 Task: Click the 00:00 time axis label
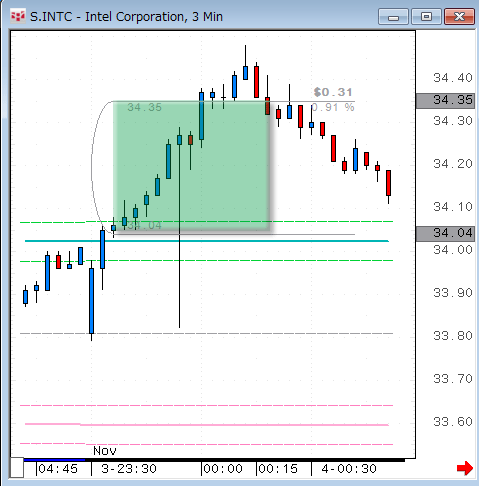point(223,469)
